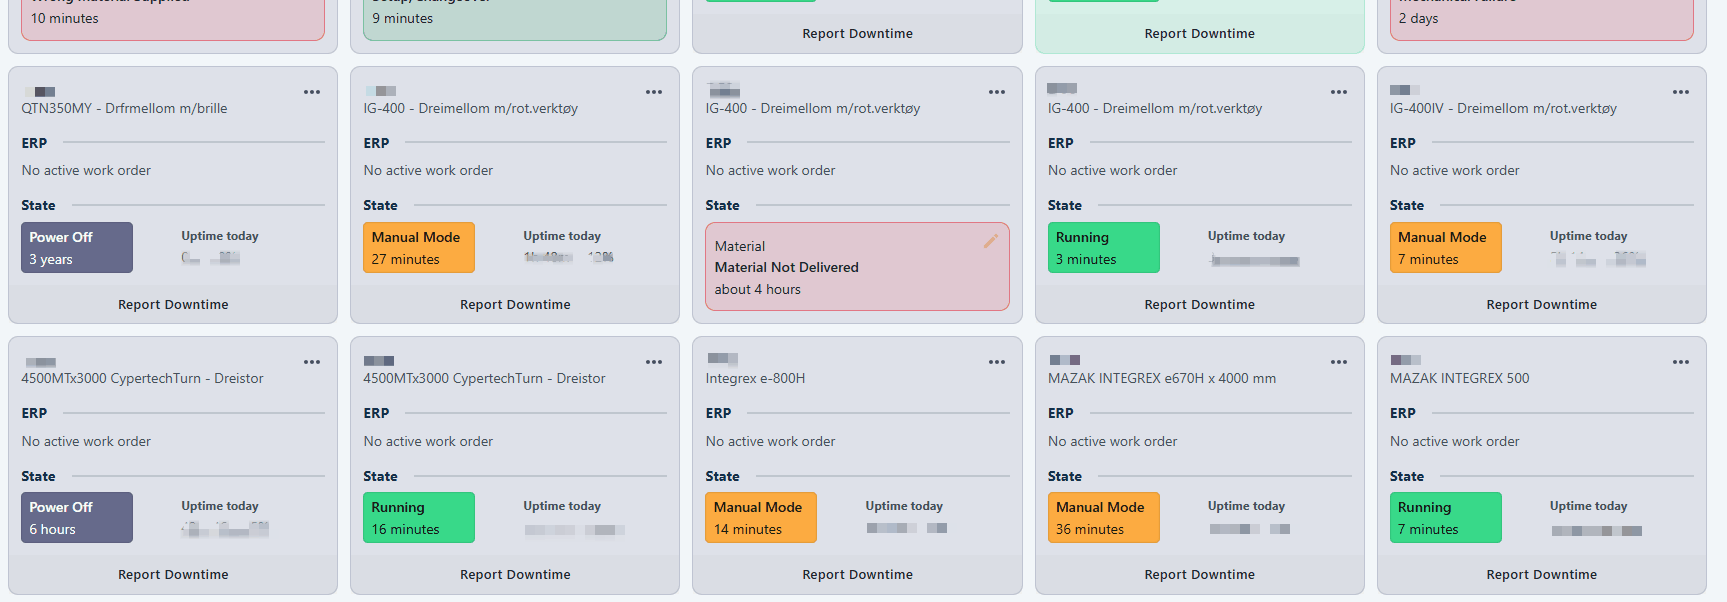The height and width of the screenshot is (602, 1727).
Task: Click Report Downtime under MAZAK INTEGREX 500
Action: [1541, 575]
